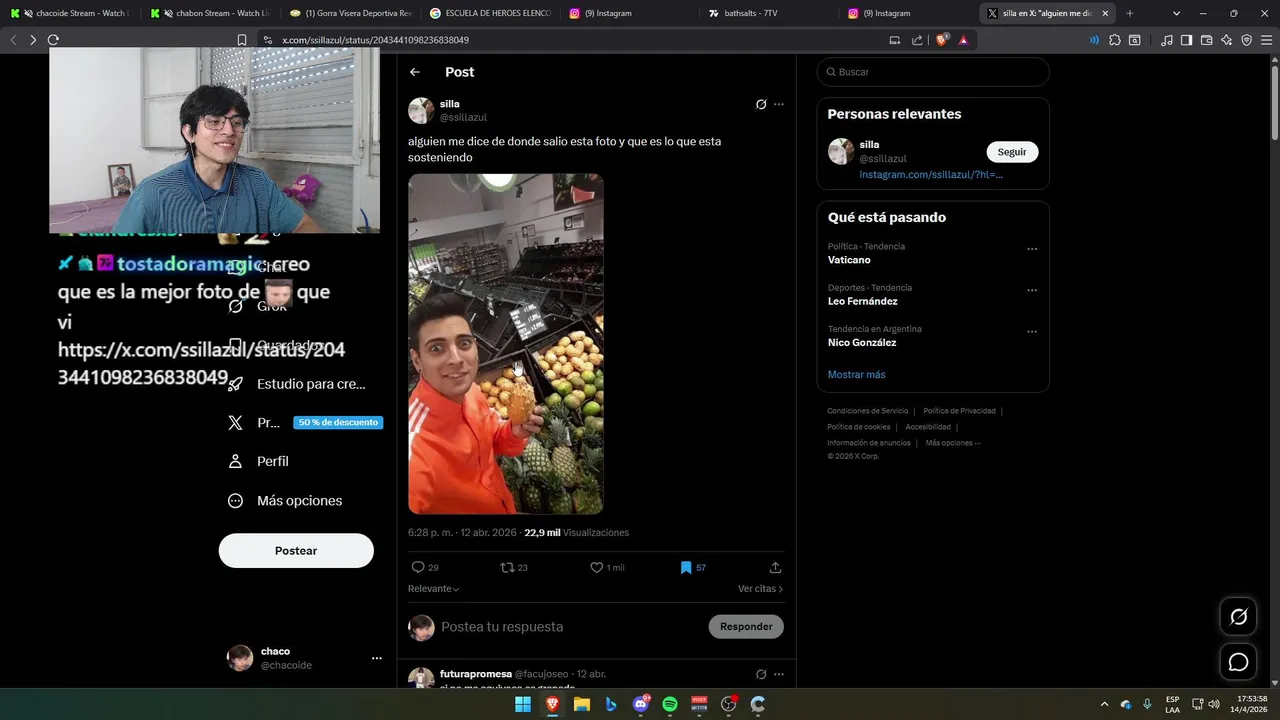Open Brave Shields lion icon

[941, 40]
